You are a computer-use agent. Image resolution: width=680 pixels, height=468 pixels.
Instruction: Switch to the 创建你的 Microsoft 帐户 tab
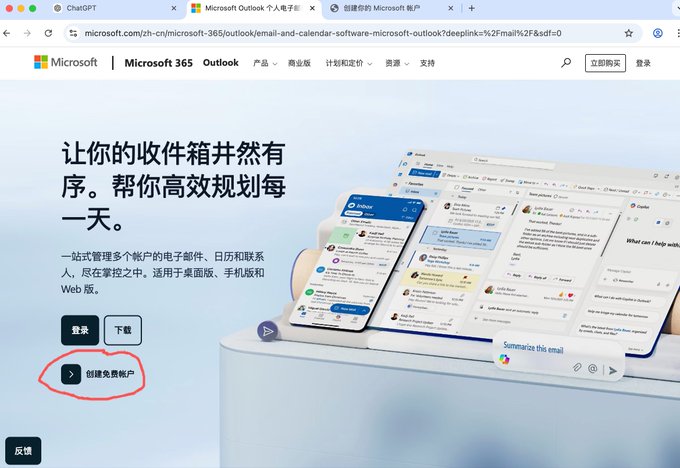pos(392,8)
